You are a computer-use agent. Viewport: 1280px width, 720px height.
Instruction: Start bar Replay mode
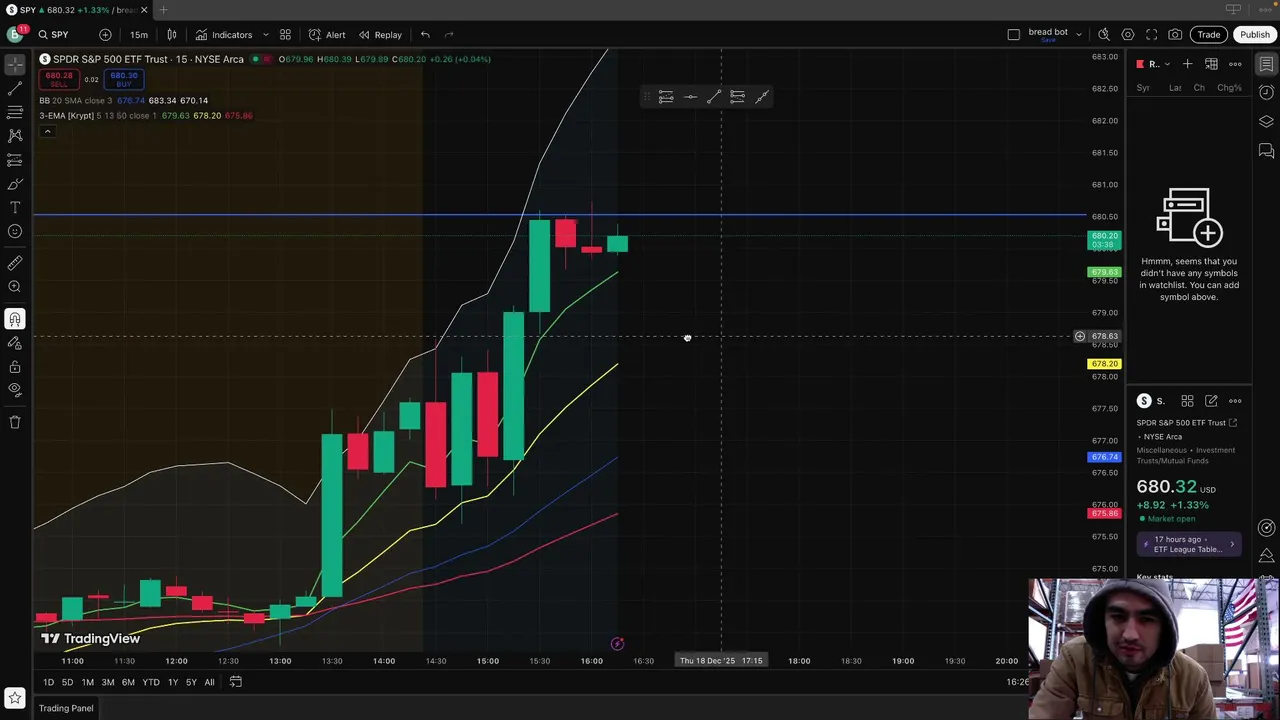tap(380, 35)
